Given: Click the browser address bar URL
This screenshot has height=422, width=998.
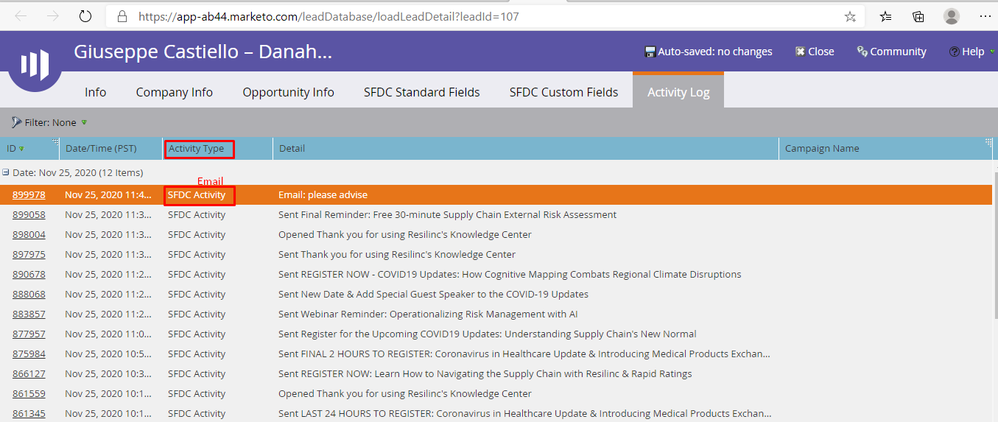Looking at the screenshot, I should (330, 17).
